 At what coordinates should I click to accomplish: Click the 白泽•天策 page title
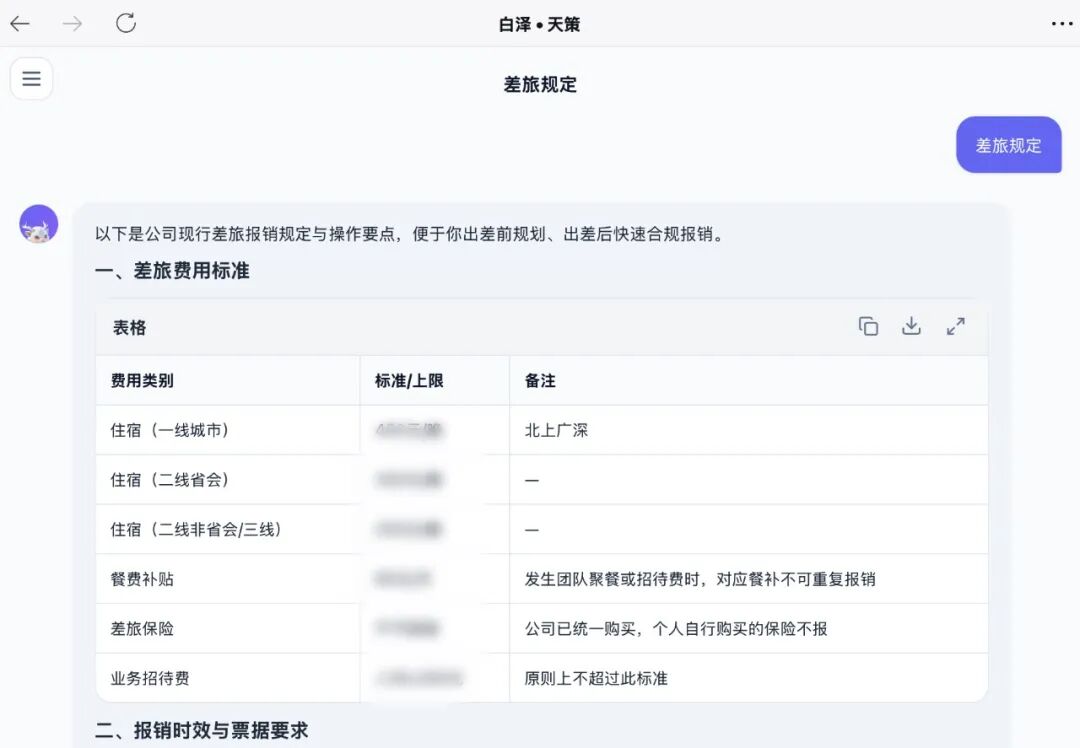[539, 25]
